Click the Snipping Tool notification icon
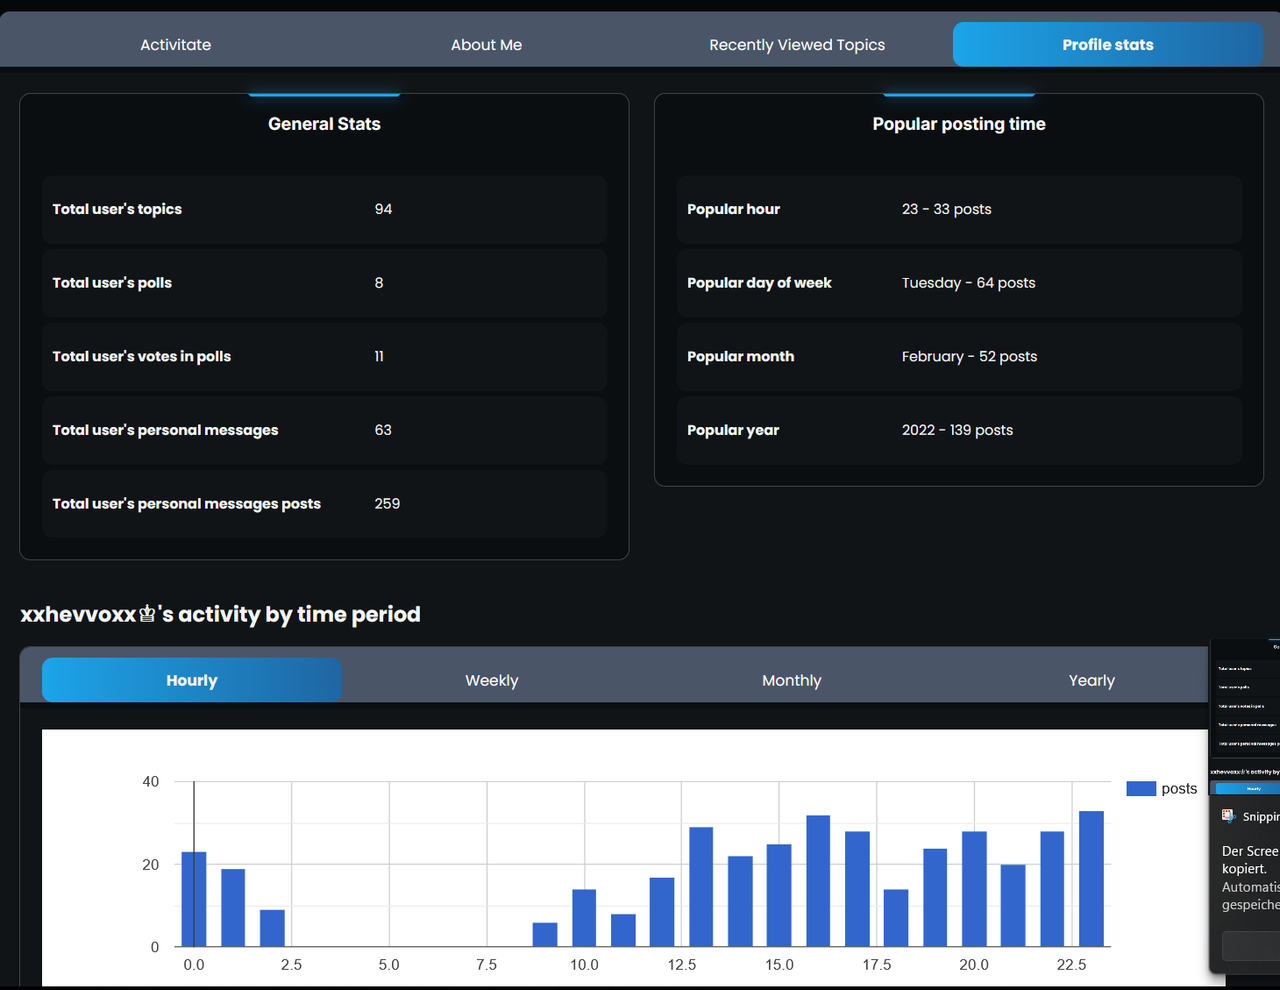This screenshot has width=1280, height=990. tap(1229, 816)
